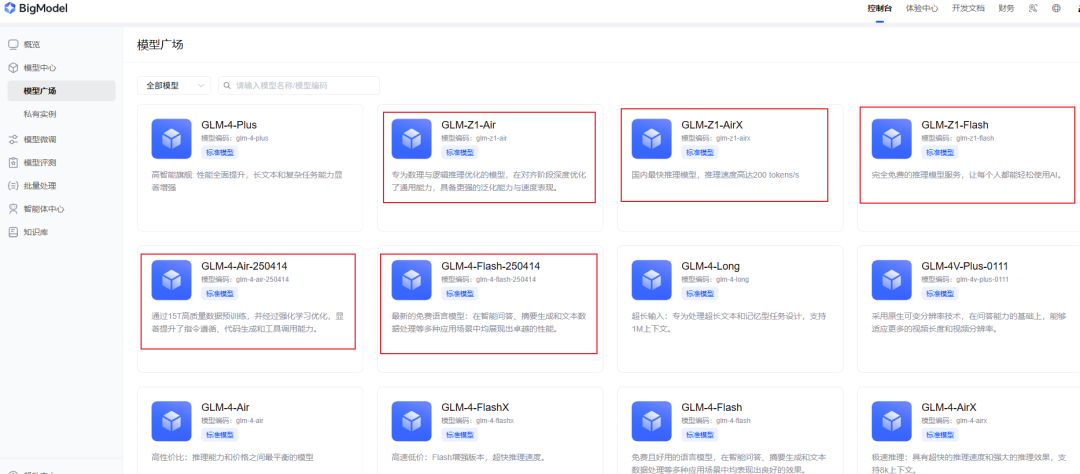Click model code text glm-4-flashx
This screenshot has width=1080, height=474.
[495, 420]
